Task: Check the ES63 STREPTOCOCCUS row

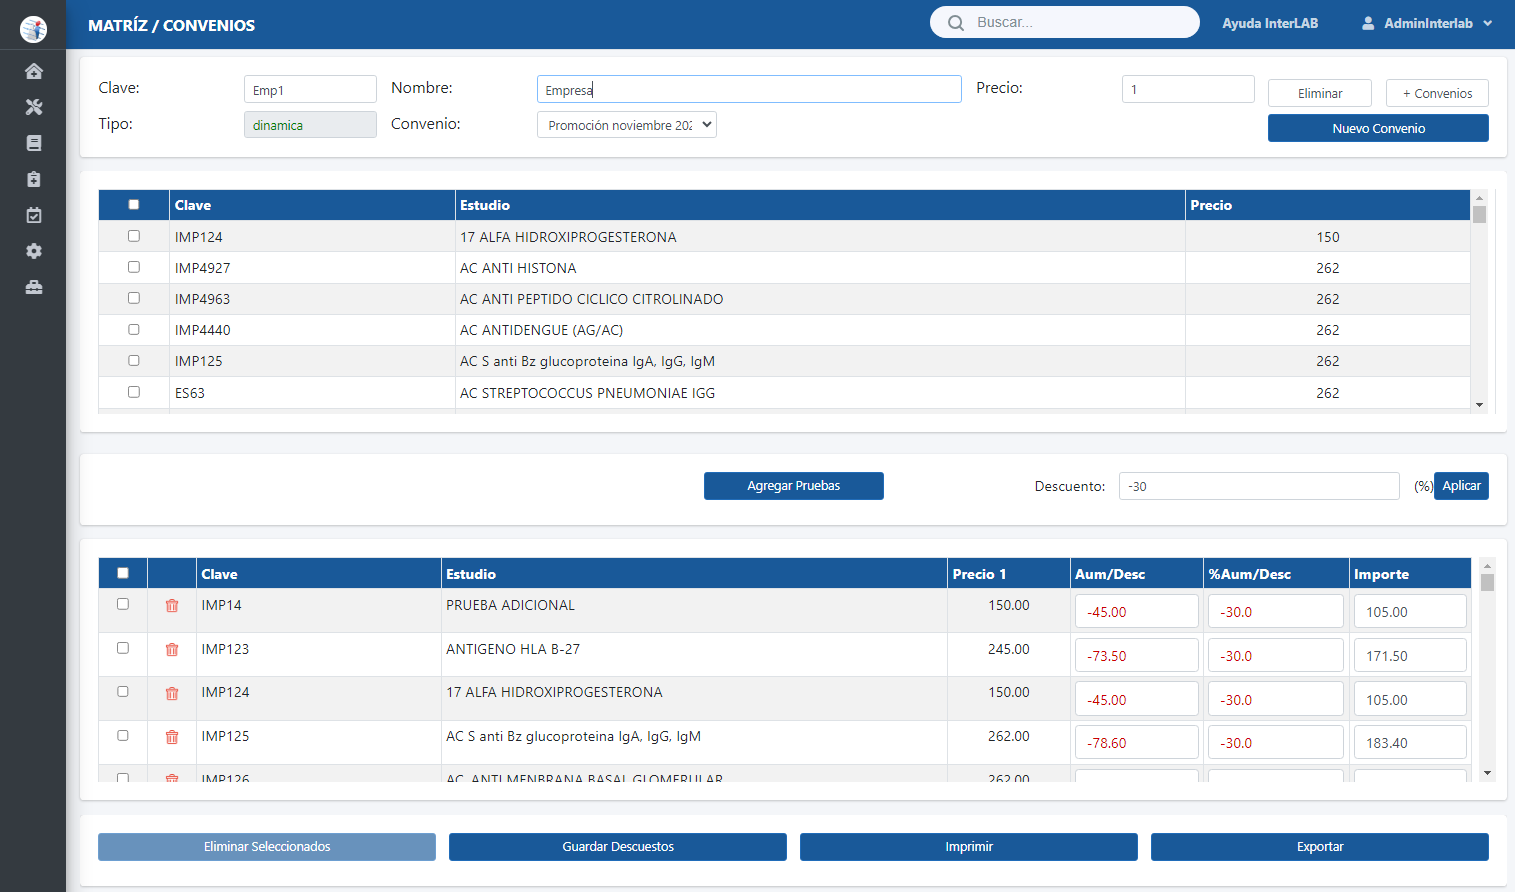Action: point(134,392)
